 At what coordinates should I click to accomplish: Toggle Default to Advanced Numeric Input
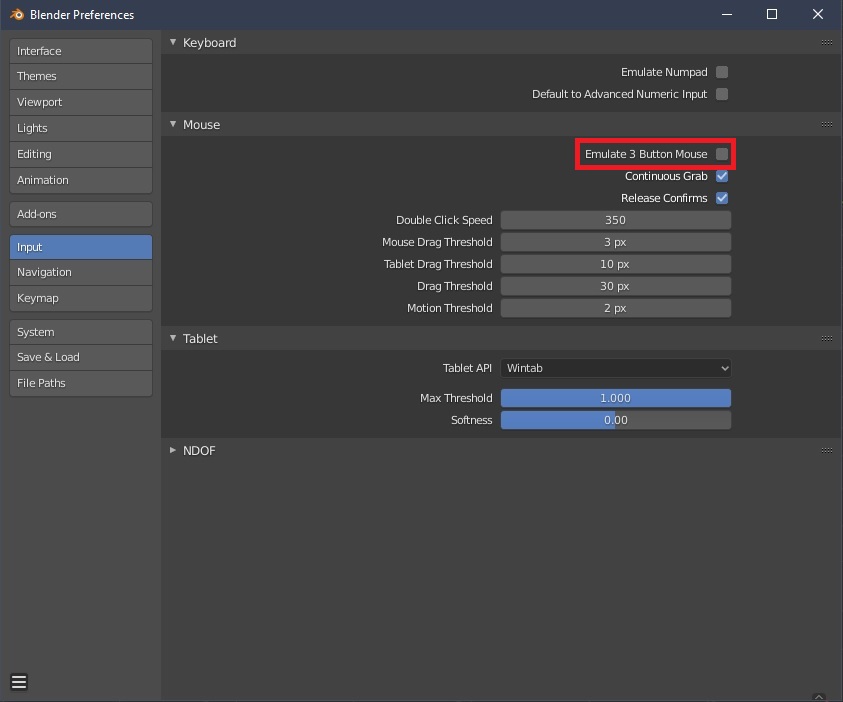pyautogui.click(x=722, y=94)
